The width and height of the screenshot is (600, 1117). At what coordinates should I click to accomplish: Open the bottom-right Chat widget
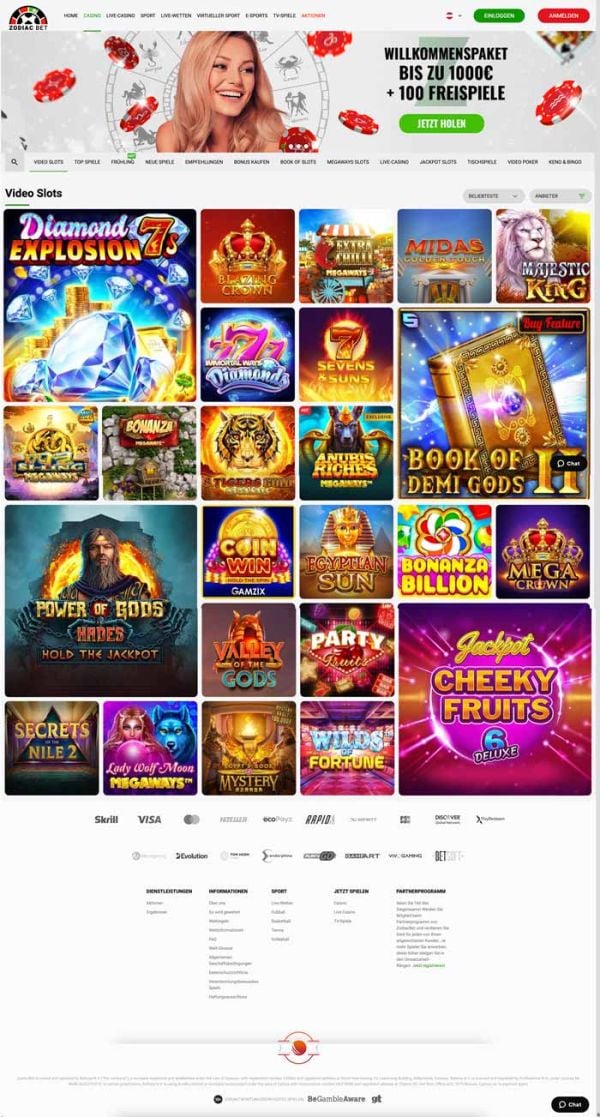(x=570, y=1104)
